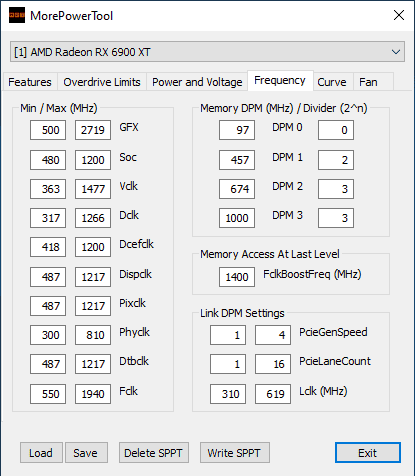Click the PcieGenSpeed minimum field
This screenshot has width=415, height=476.
point(228,335)
